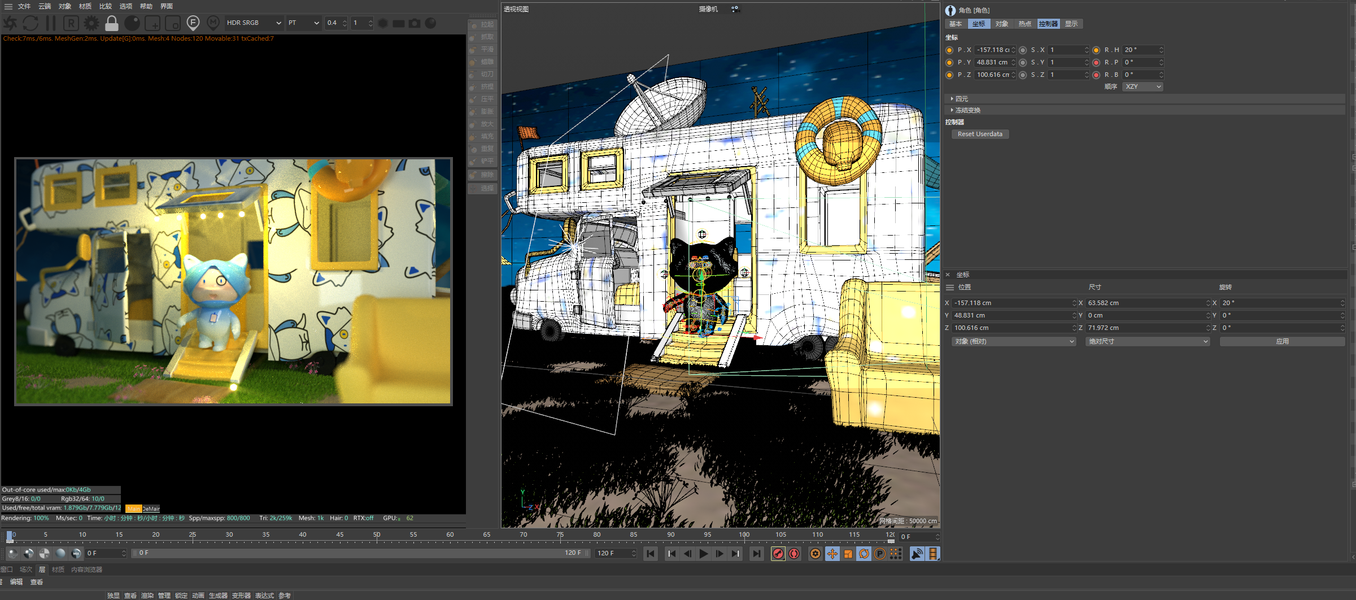Pause the Octane live render

coord(49,22)
